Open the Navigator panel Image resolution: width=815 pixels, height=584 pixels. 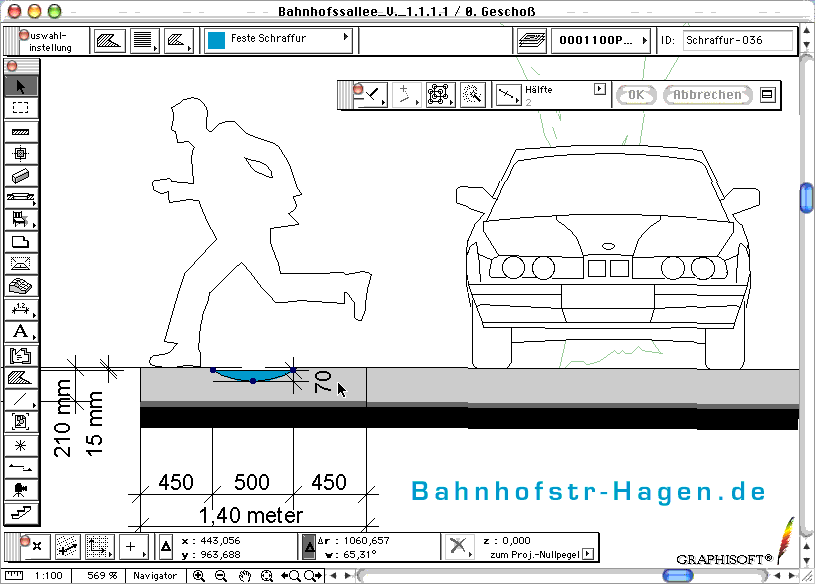pyautogui.click(x=155, y=576)
